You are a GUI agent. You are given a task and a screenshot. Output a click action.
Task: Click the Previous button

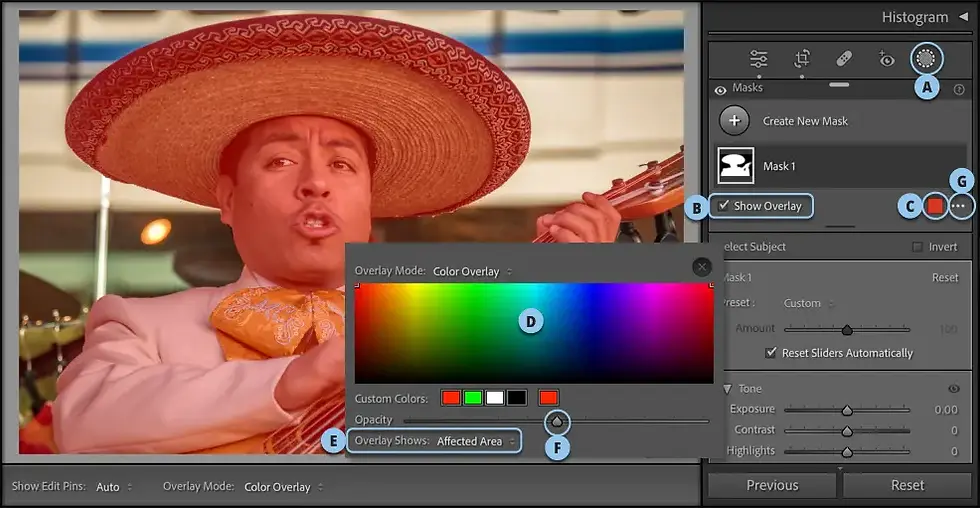point(772,485)
